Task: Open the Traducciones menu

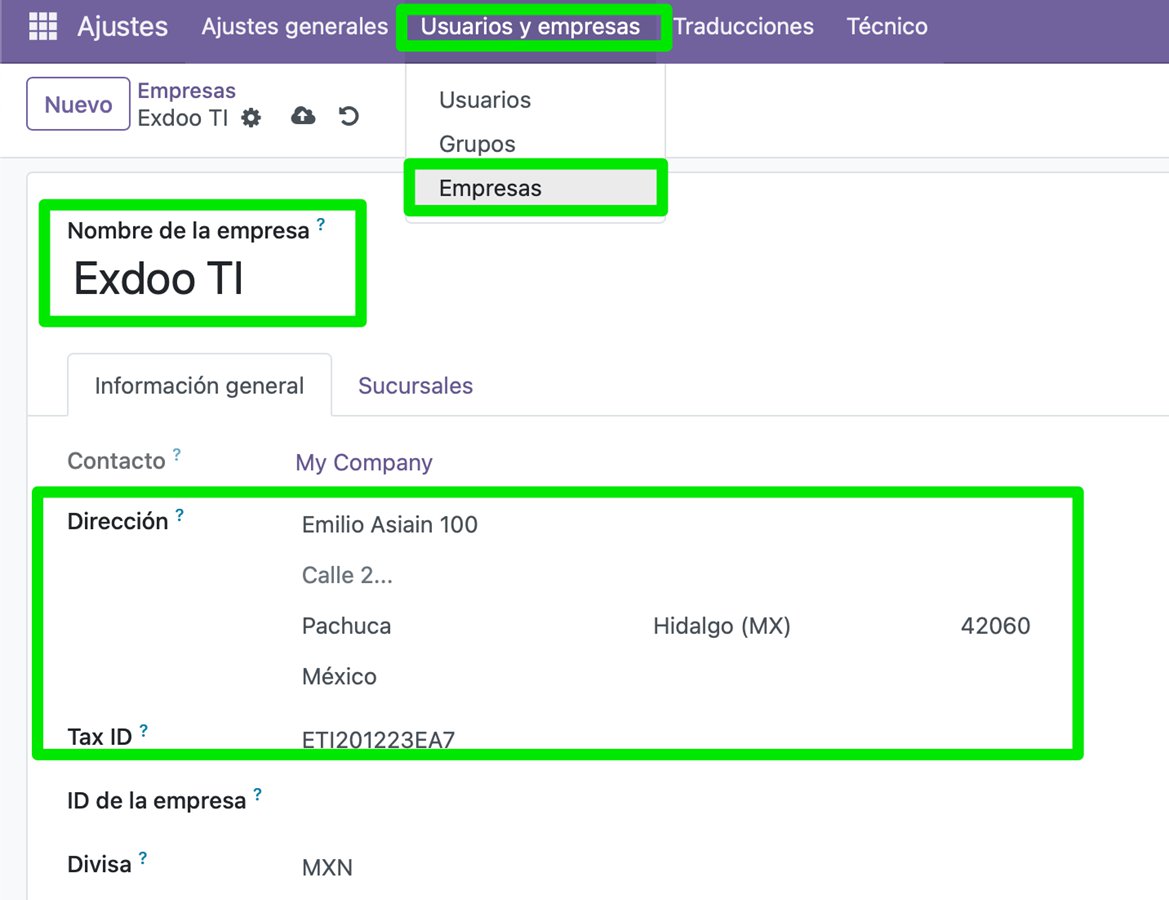Action: coord(743,26)
